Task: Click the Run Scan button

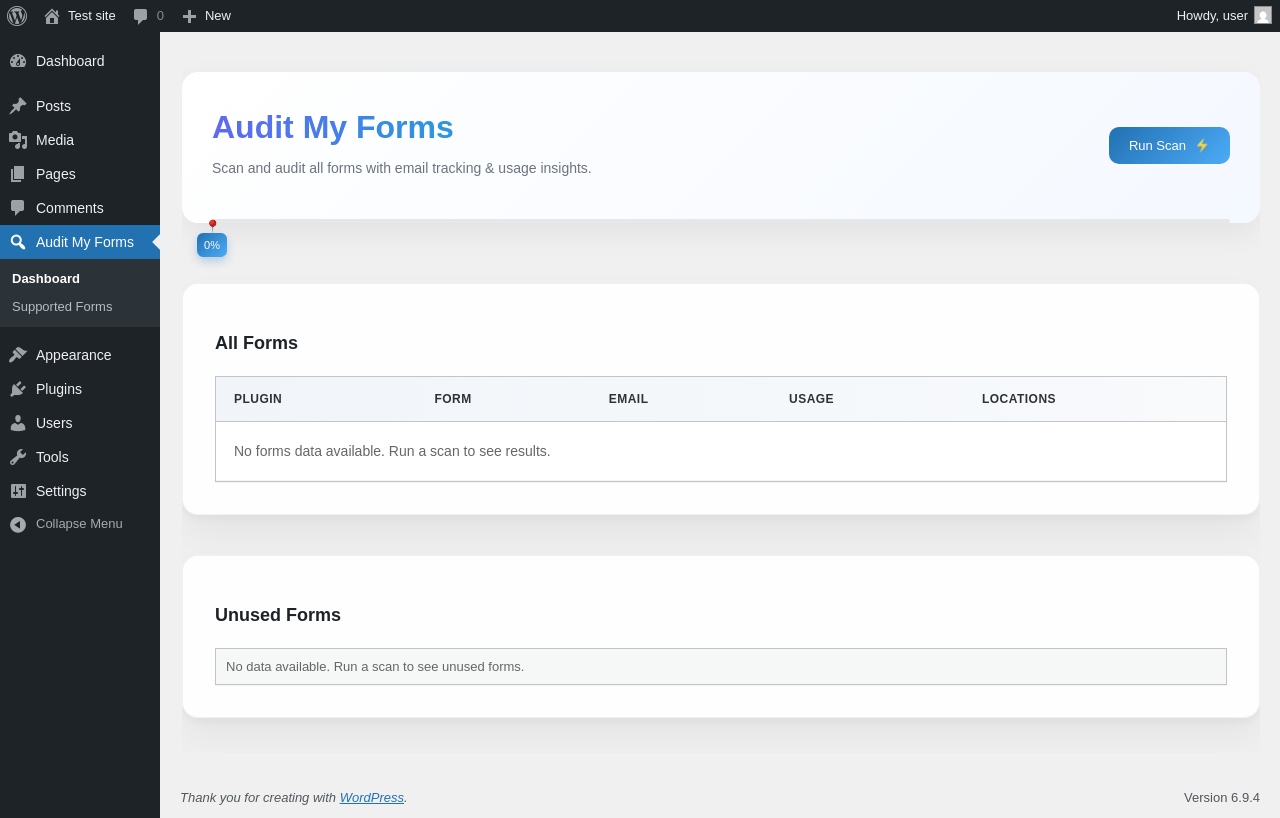Action: click(x=1169, y=145)
